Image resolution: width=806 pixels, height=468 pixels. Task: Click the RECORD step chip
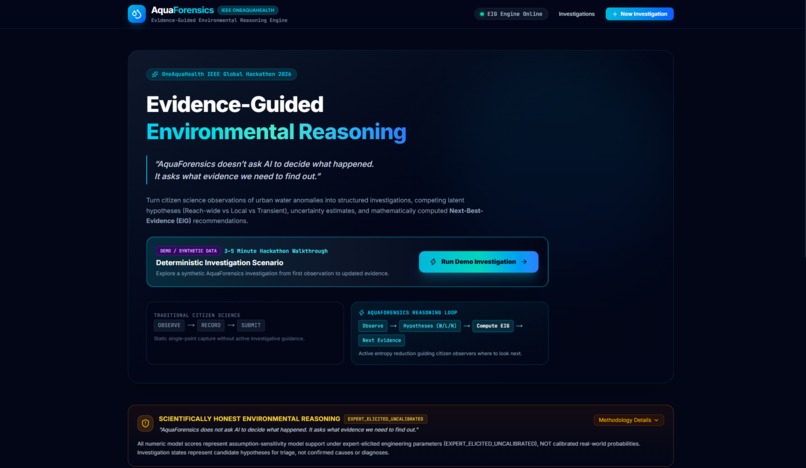(211, 326)
